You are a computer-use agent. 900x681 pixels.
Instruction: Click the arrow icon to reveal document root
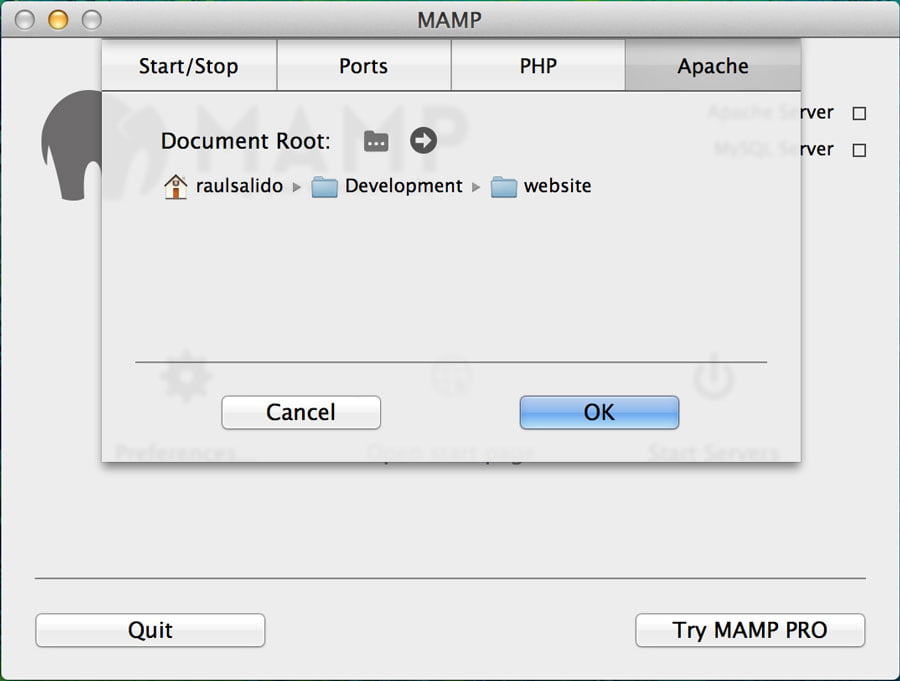pyautogui.click(x=424, y=141)
